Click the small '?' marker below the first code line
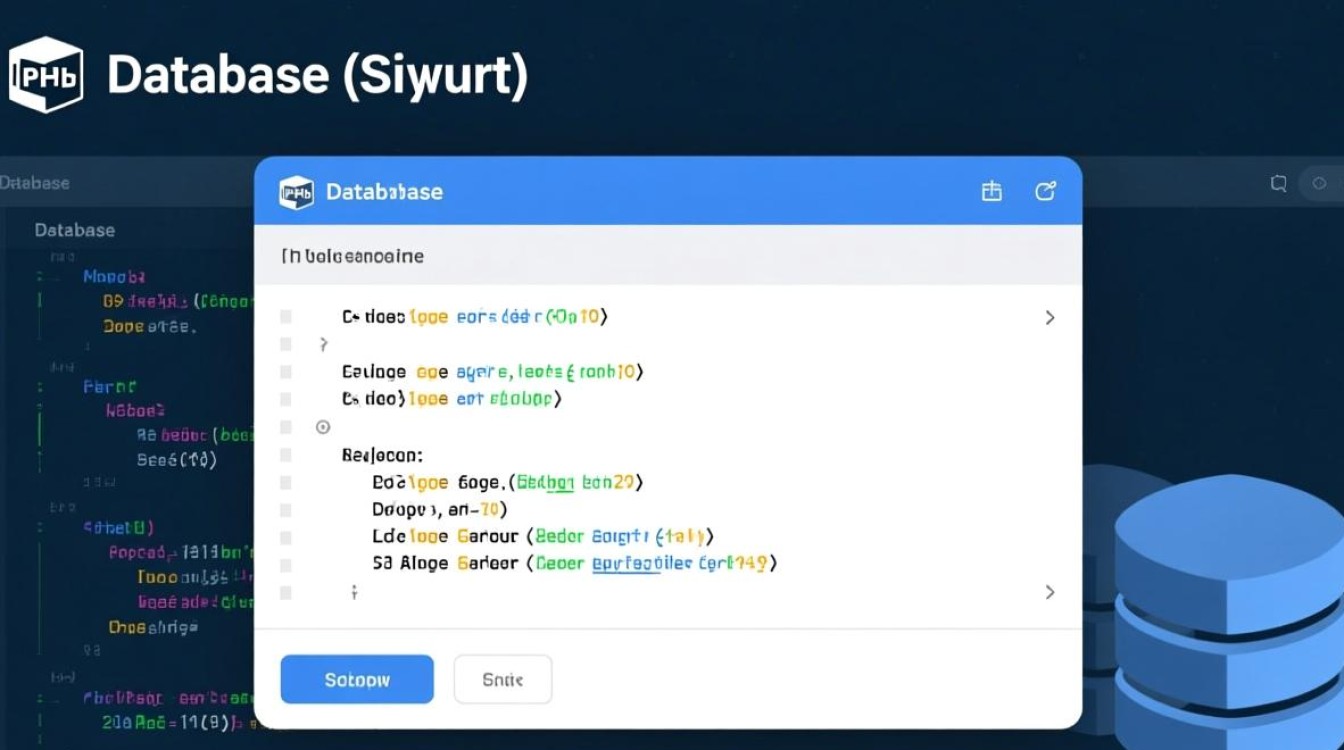Screen dimensions: 1344x750 pos(323,345)
